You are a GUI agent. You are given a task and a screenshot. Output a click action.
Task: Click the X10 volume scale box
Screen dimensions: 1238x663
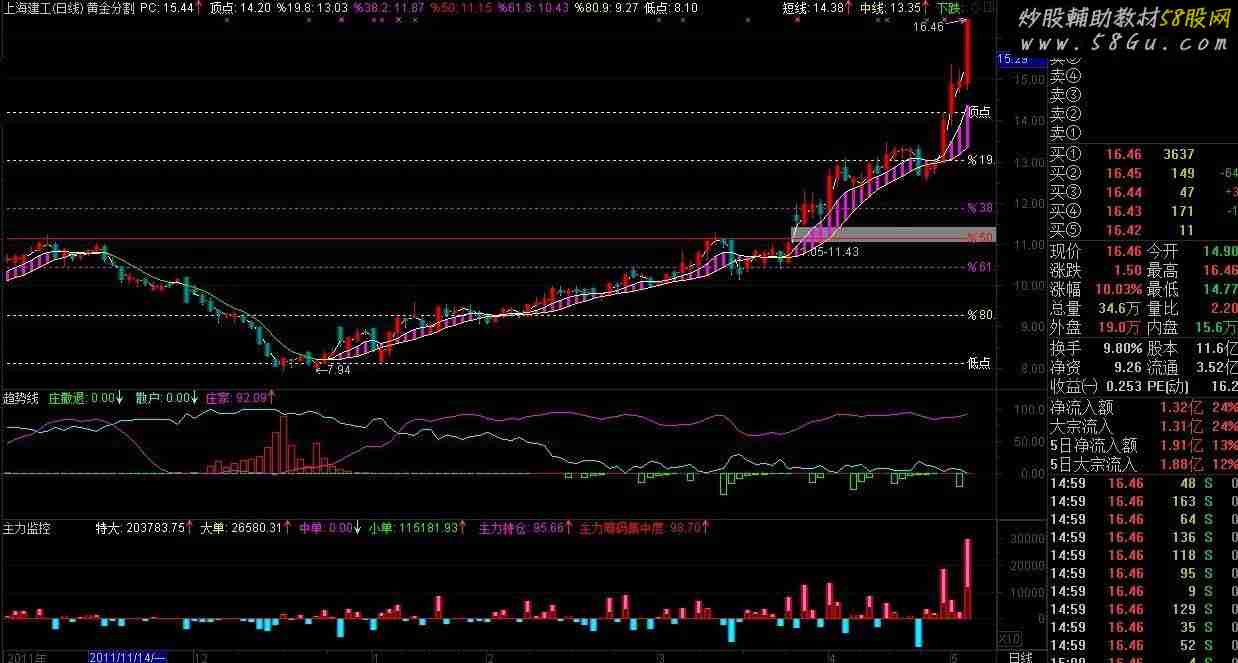click(x=1010, y=638)
